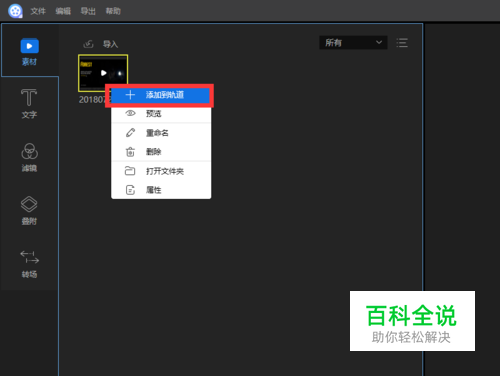Image resolution: width=500 pixels, height=376 pixels.
Task: Select the 素材 media tab
Action: click(x=29, y=52)
